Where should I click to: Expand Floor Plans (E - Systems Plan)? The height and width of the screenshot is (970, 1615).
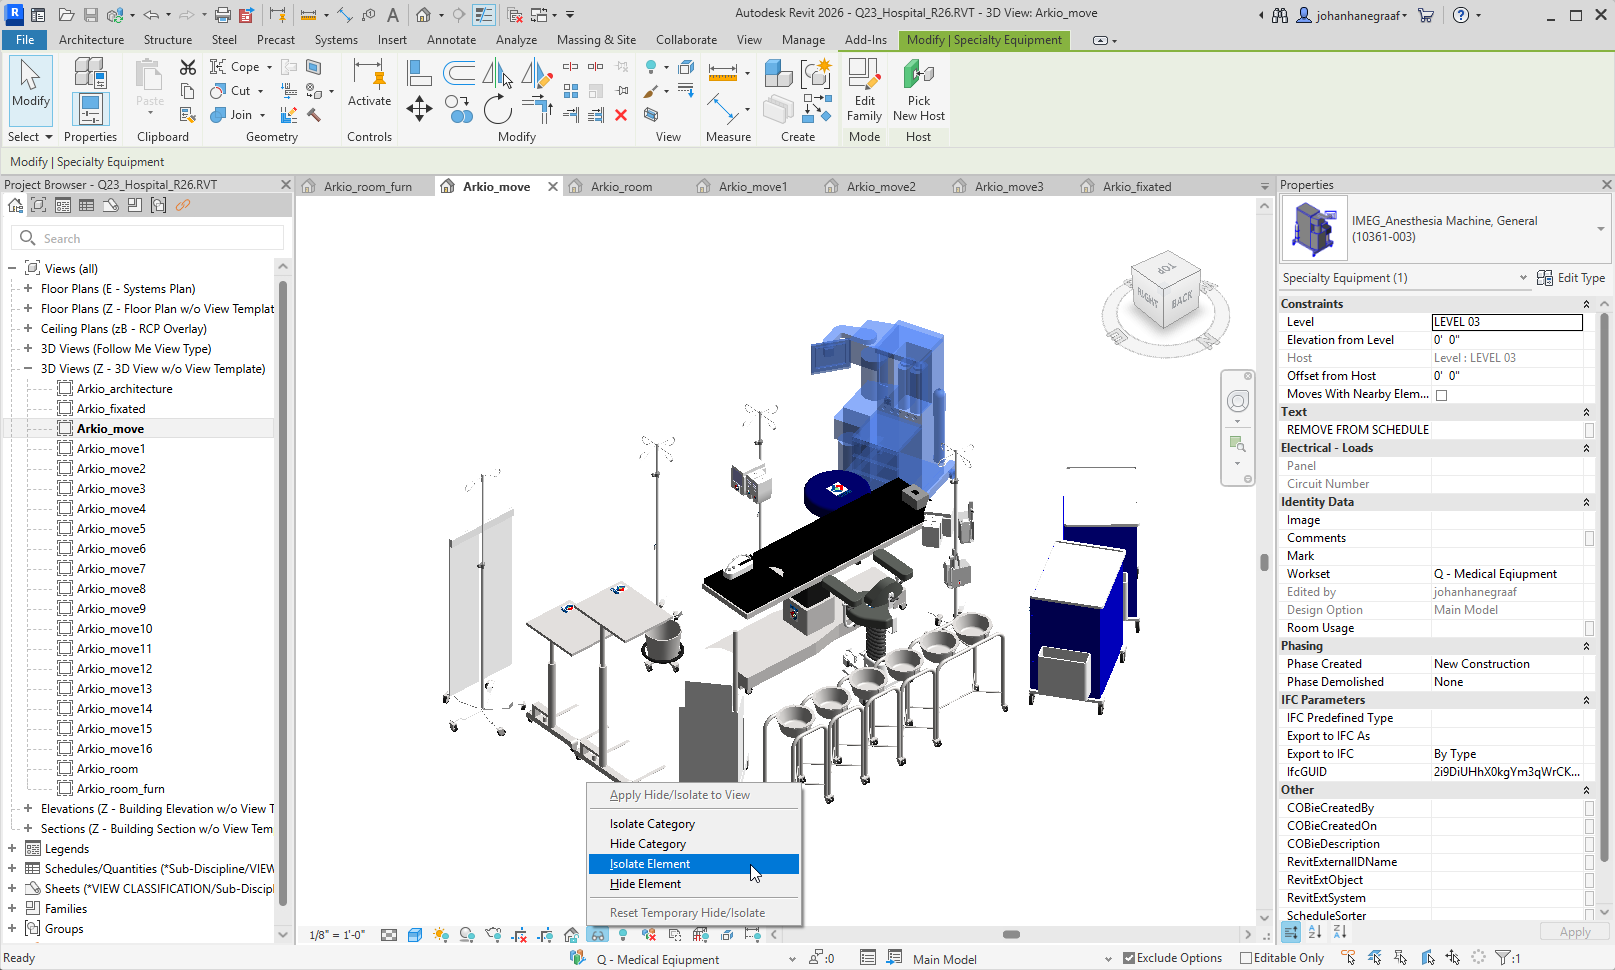(28, 288)
